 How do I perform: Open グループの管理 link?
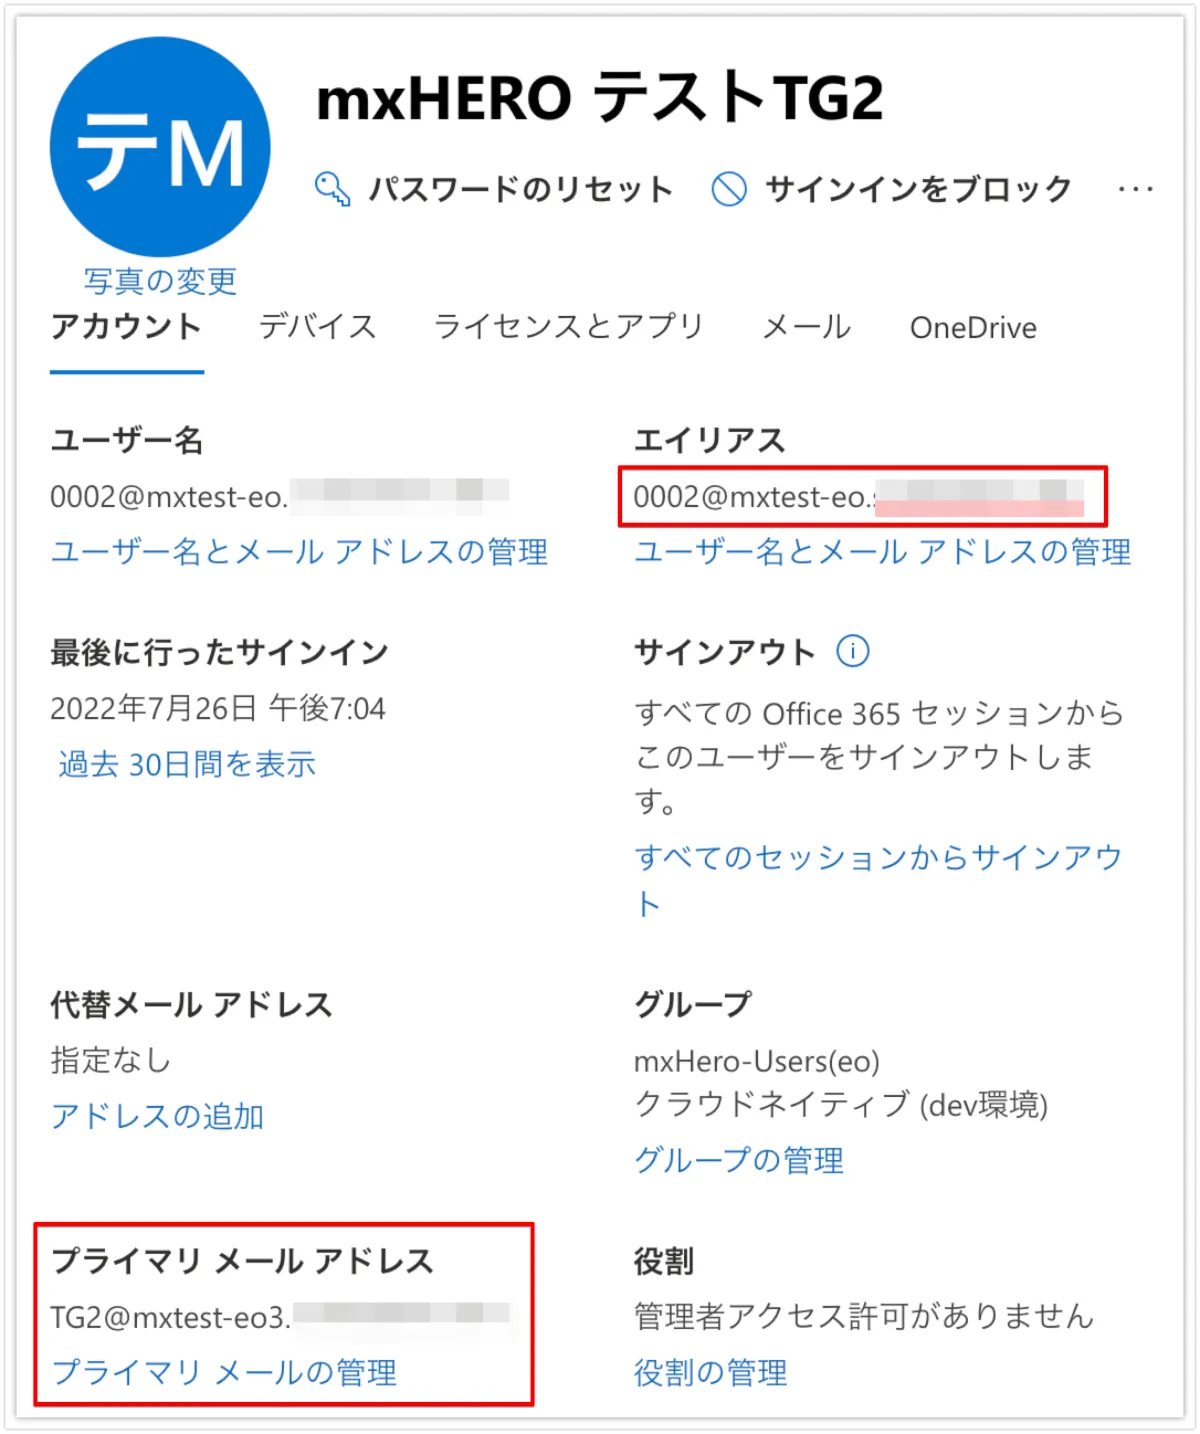(x=739, y=1160)
